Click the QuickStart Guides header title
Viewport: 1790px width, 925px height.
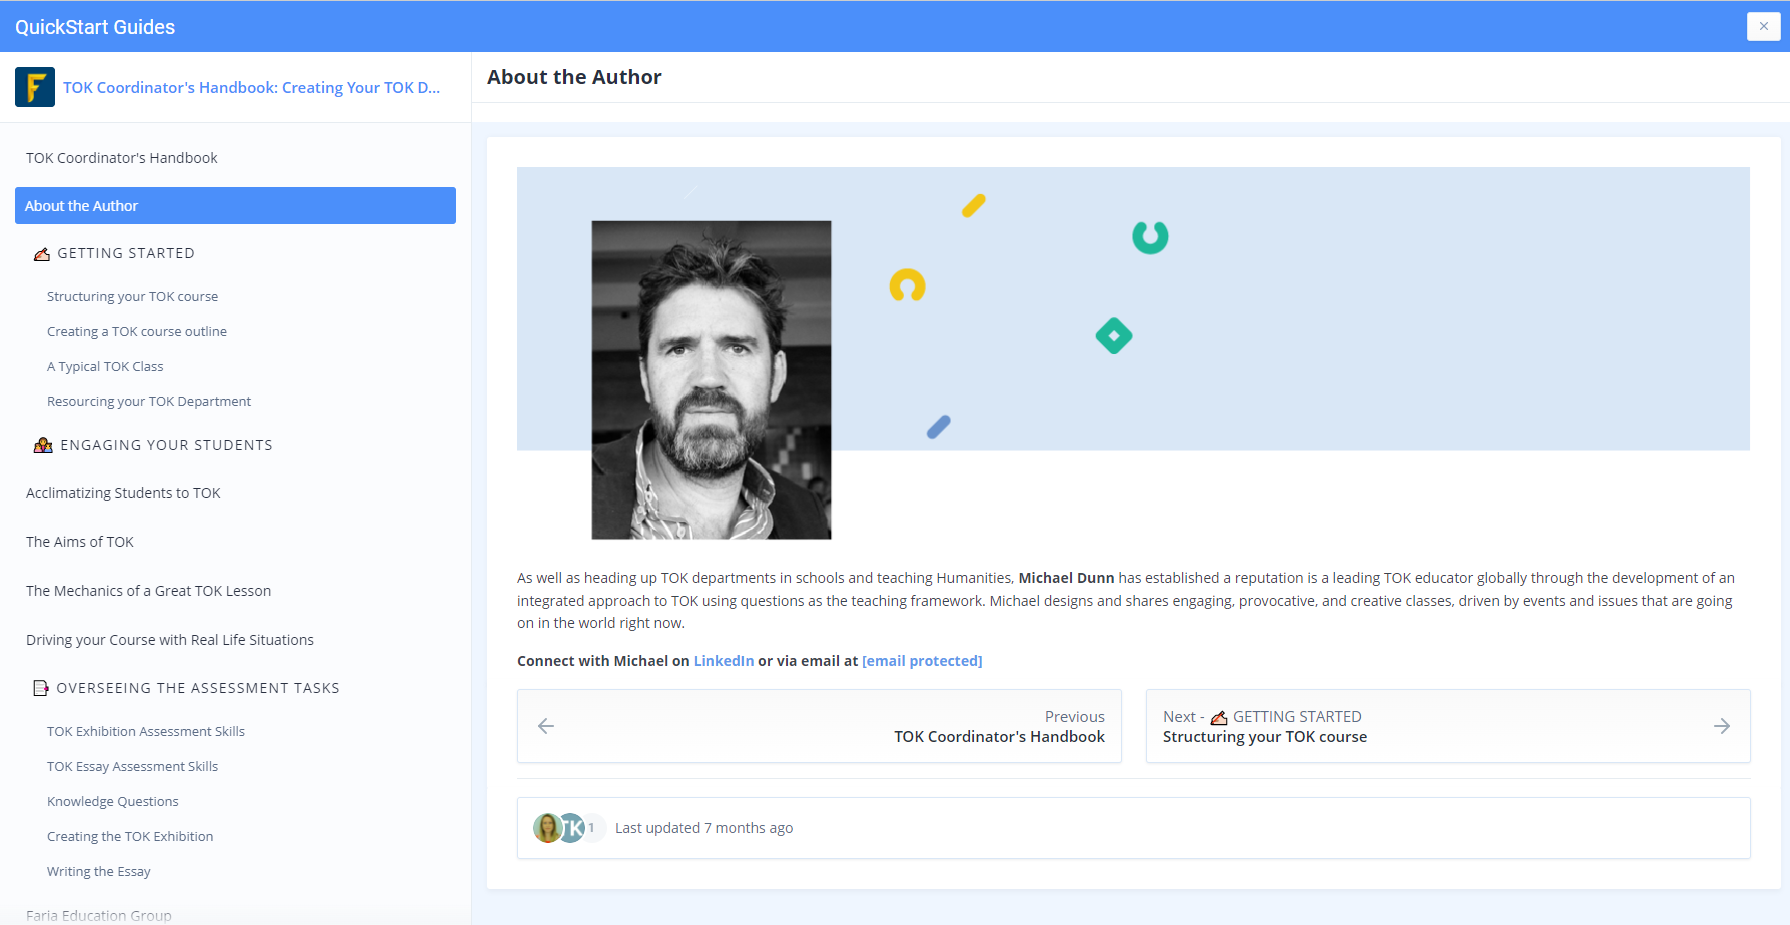pyautogui.click(x=95, y=27)
